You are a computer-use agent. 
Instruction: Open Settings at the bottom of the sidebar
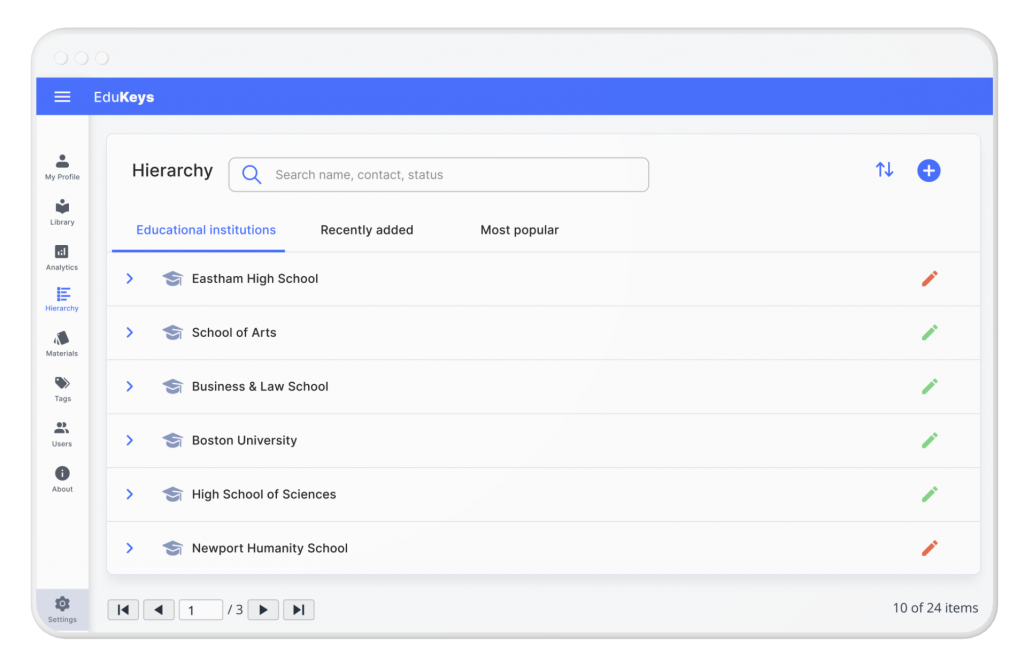coord(61,608)
